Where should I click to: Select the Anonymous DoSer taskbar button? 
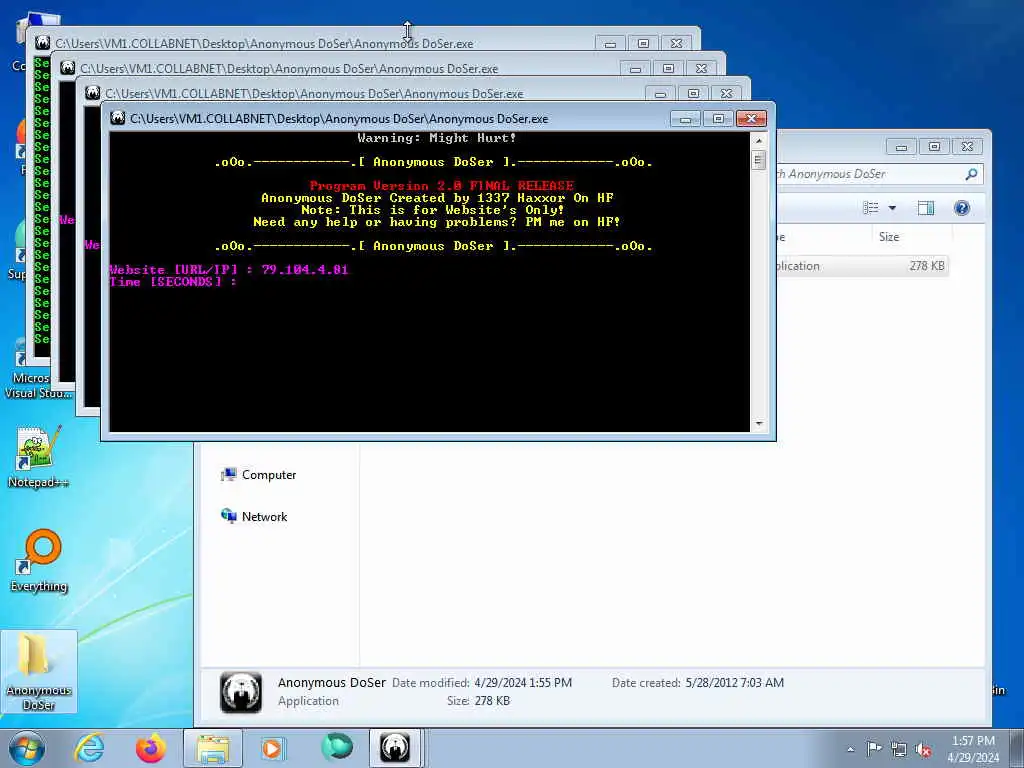pos(396,748)
